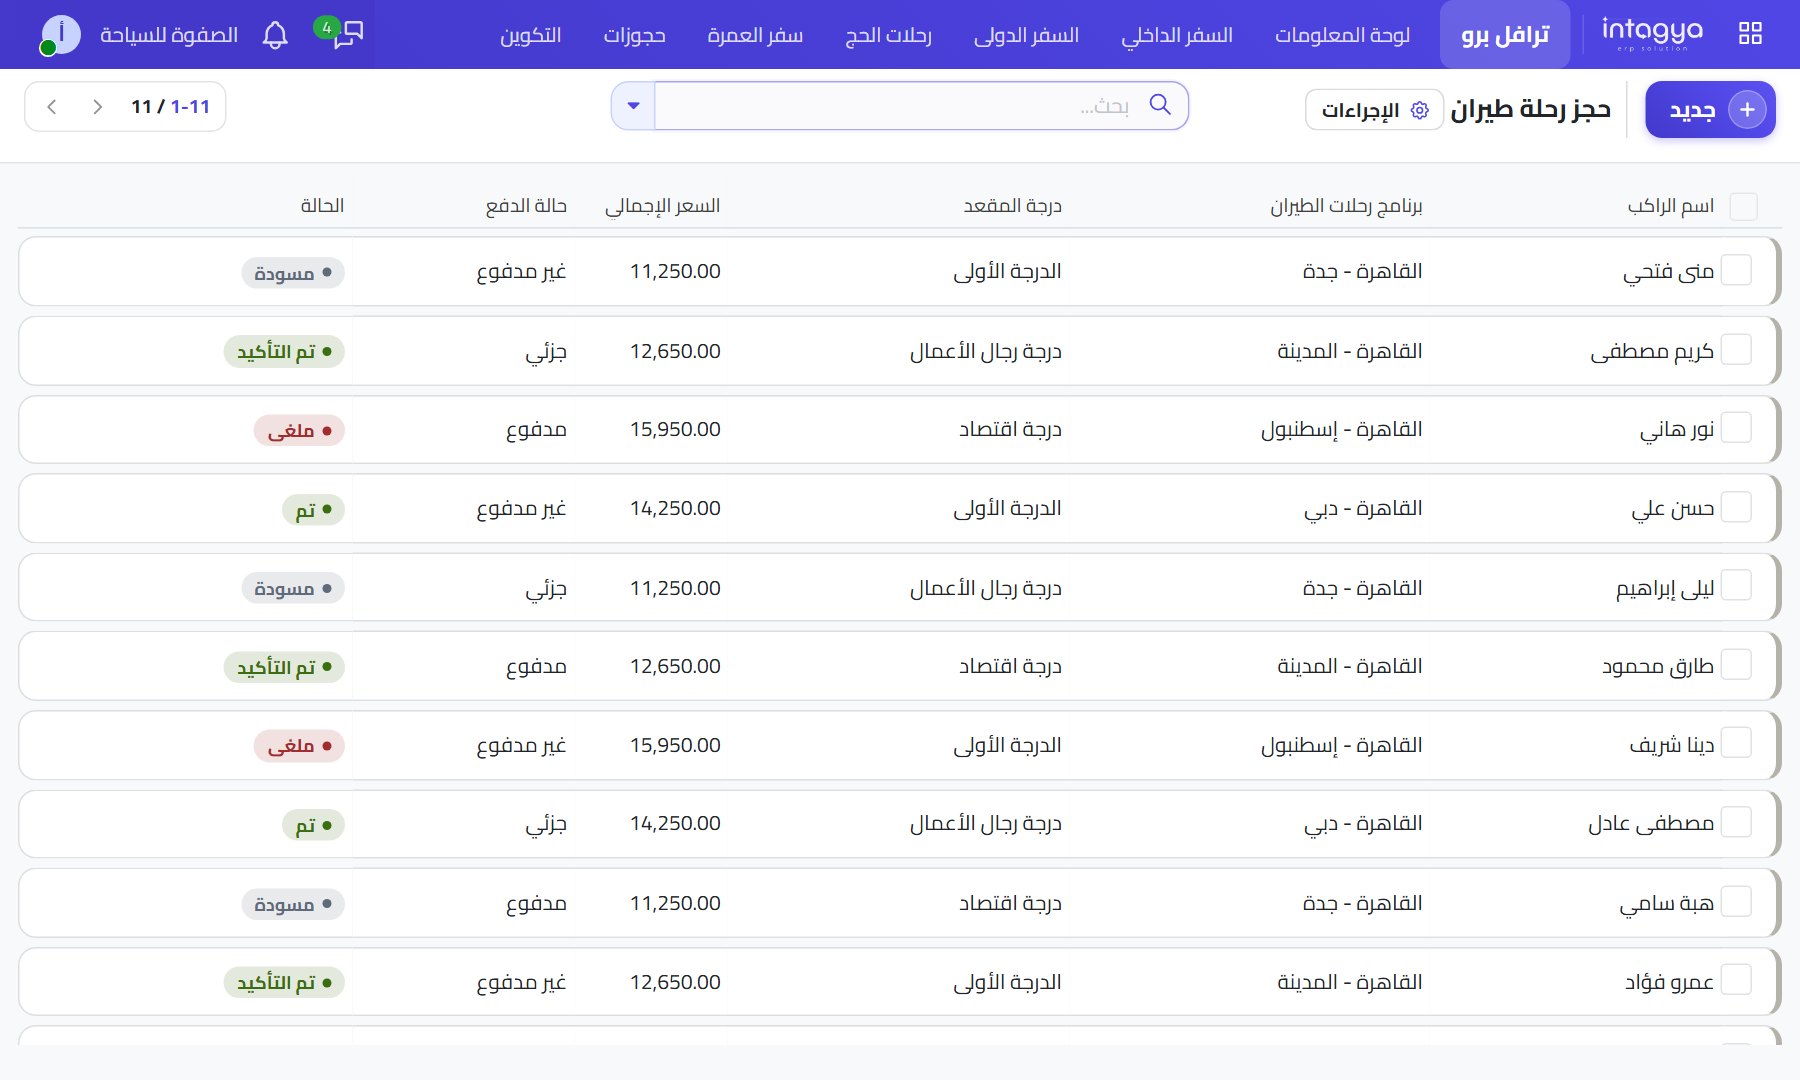Expand search options dropdown arrow
Viewport: 1800px width, 1080px height.
(x=633, y=105)
